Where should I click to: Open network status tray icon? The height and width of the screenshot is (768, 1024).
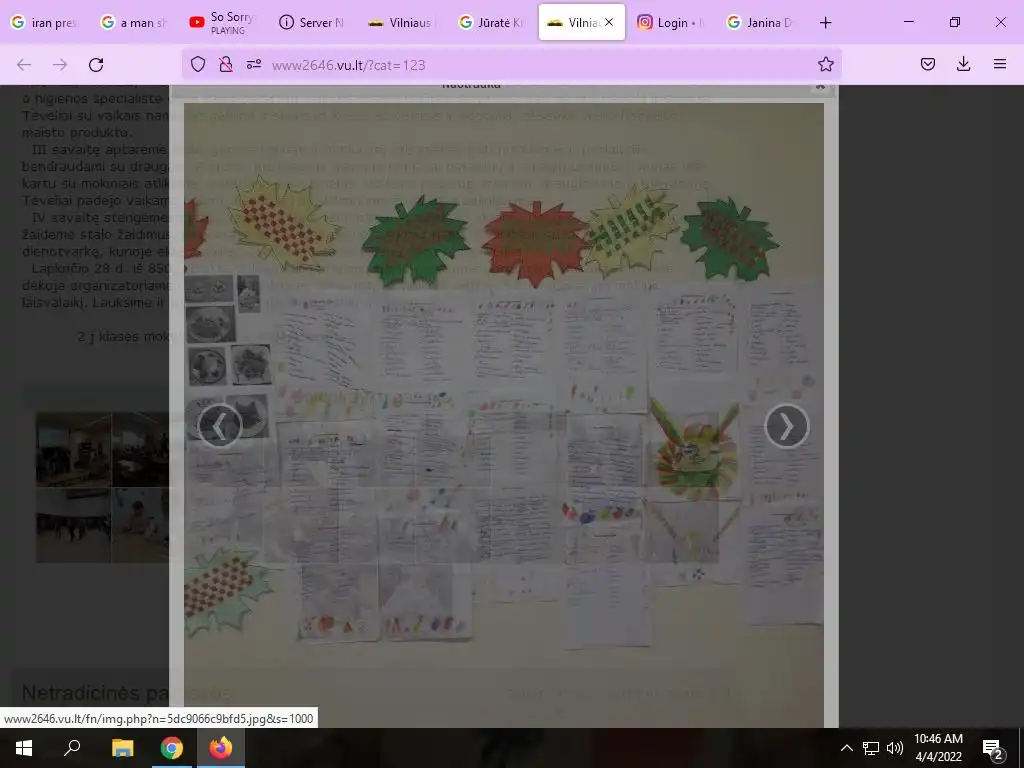pos(871,748)
